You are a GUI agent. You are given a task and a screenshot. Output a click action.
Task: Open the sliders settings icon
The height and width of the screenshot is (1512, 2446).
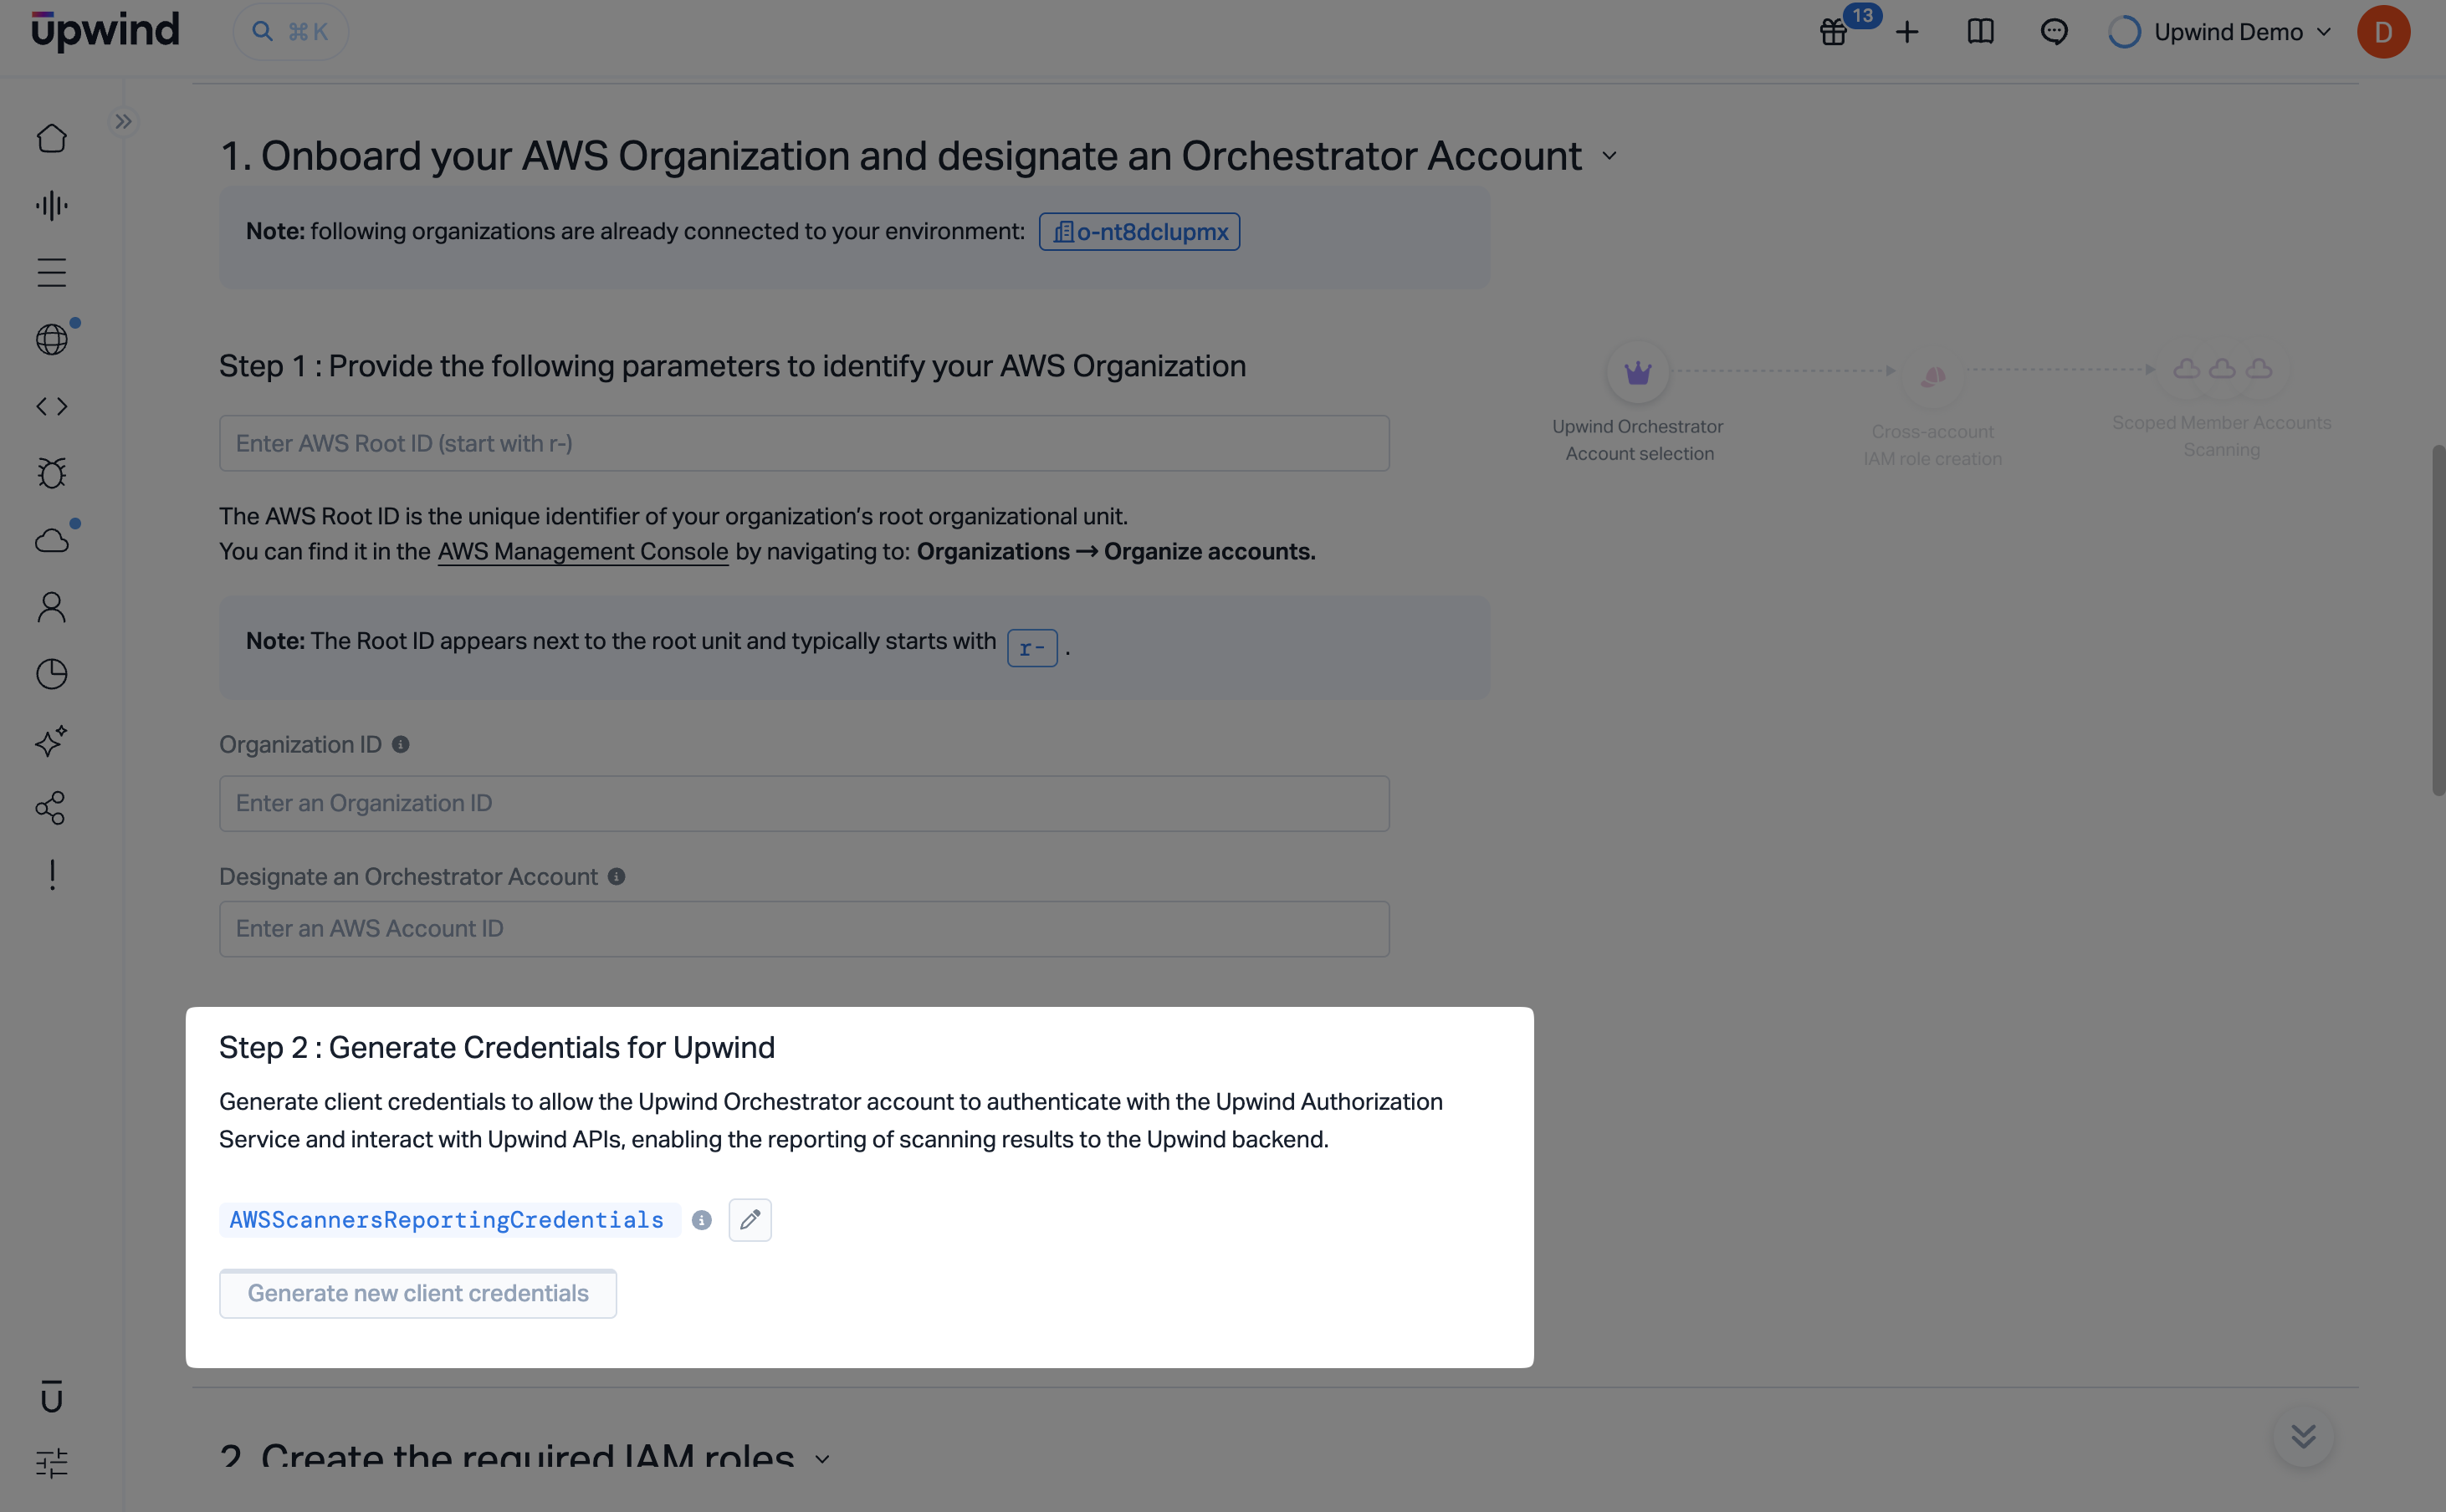52,1464
